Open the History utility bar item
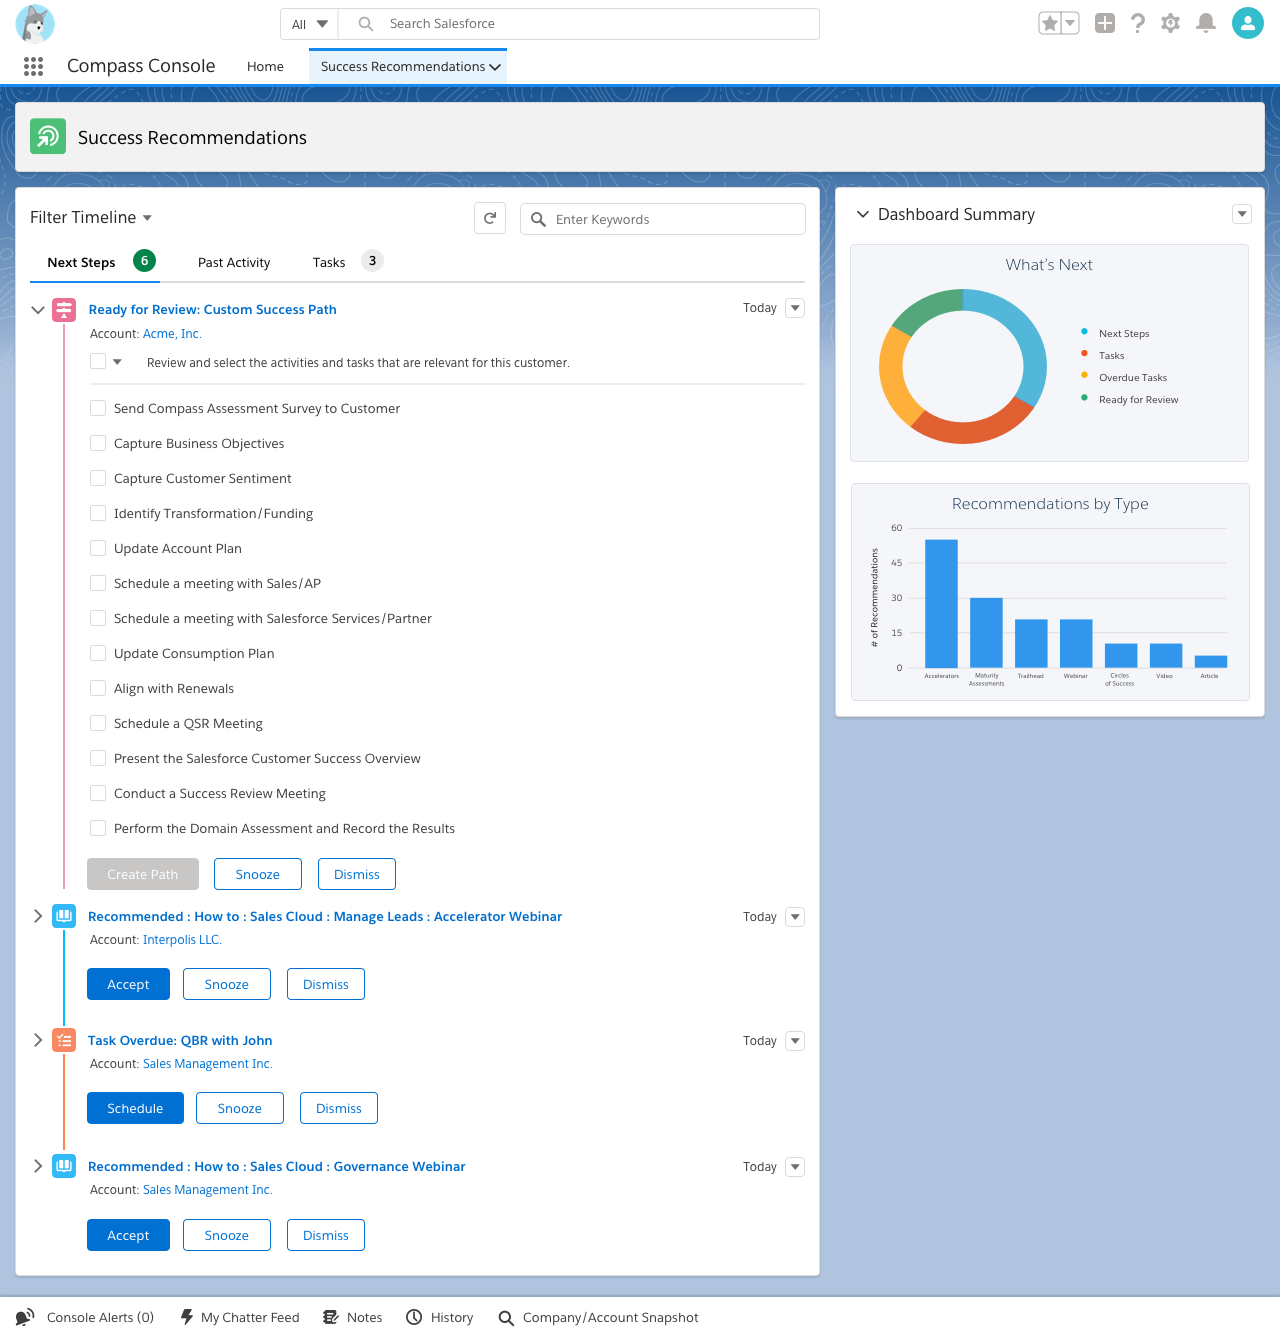Viewport: 1280px width, 1337px height. (x=439, y=1317)
